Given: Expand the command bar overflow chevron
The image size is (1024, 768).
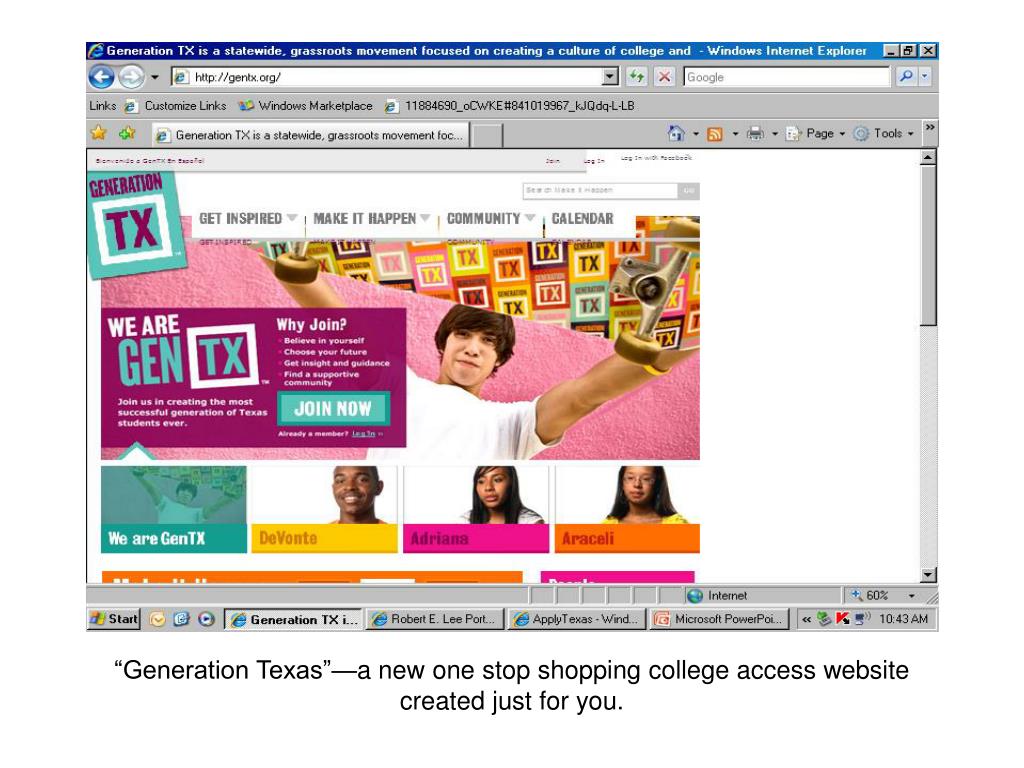Looking at the screenshot, I should (x=930, y=127).
